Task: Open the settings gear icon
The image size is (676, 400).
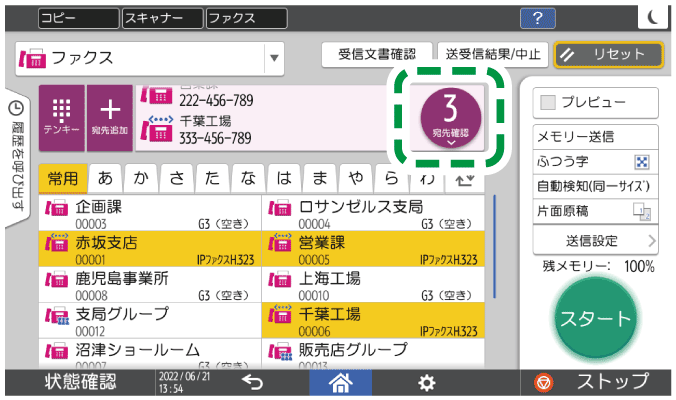Action: pyautogui.click(x=426, y=383)
